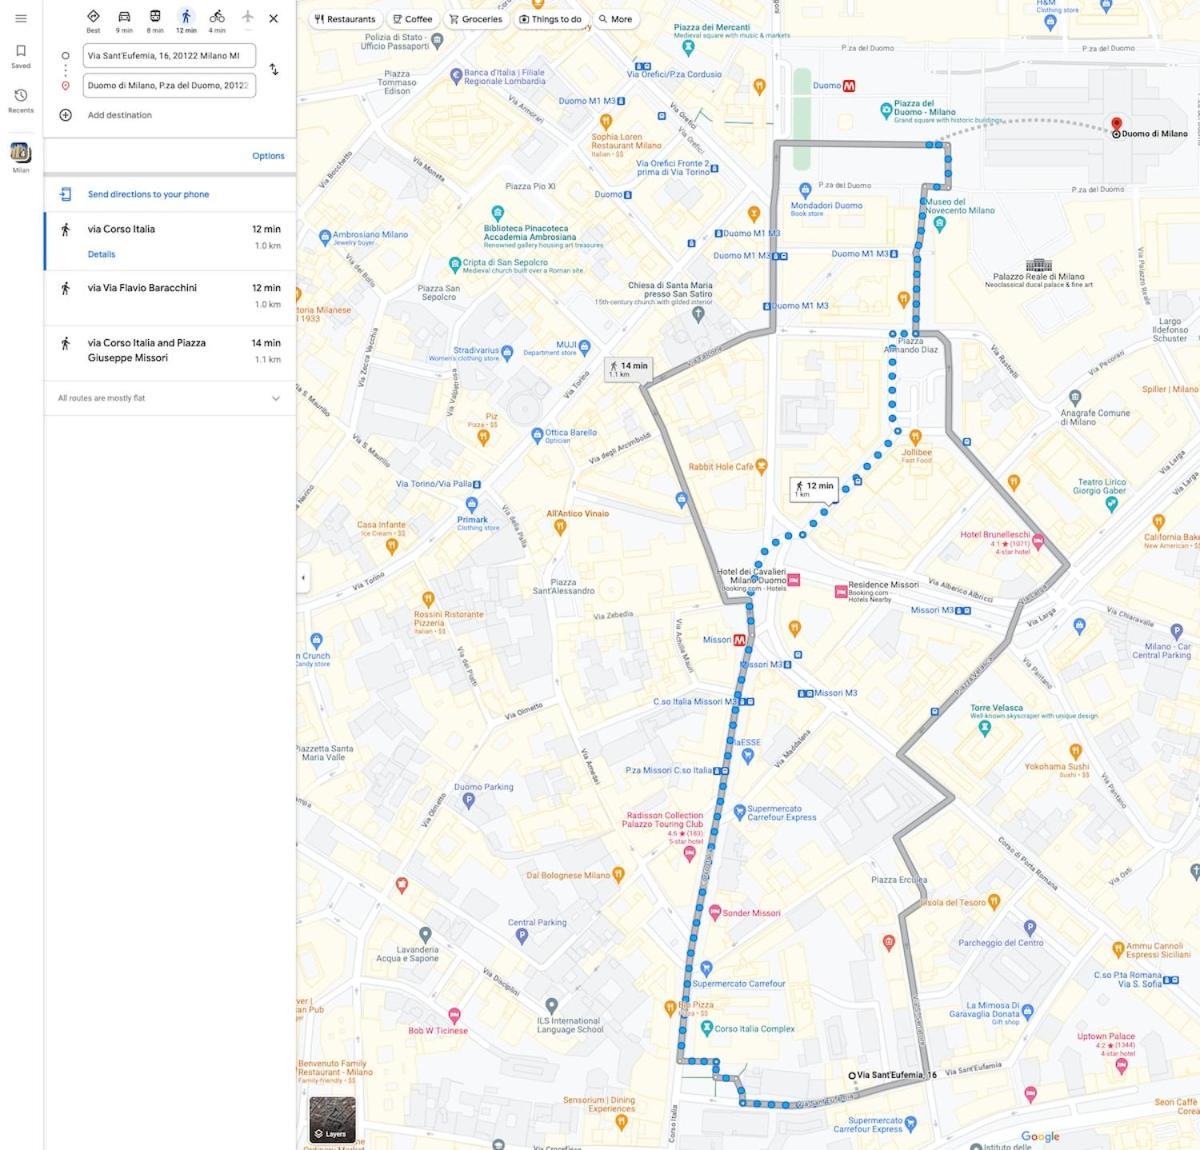Select route via Corso Italia
1200x1150 pixels.
click(170, 241)
